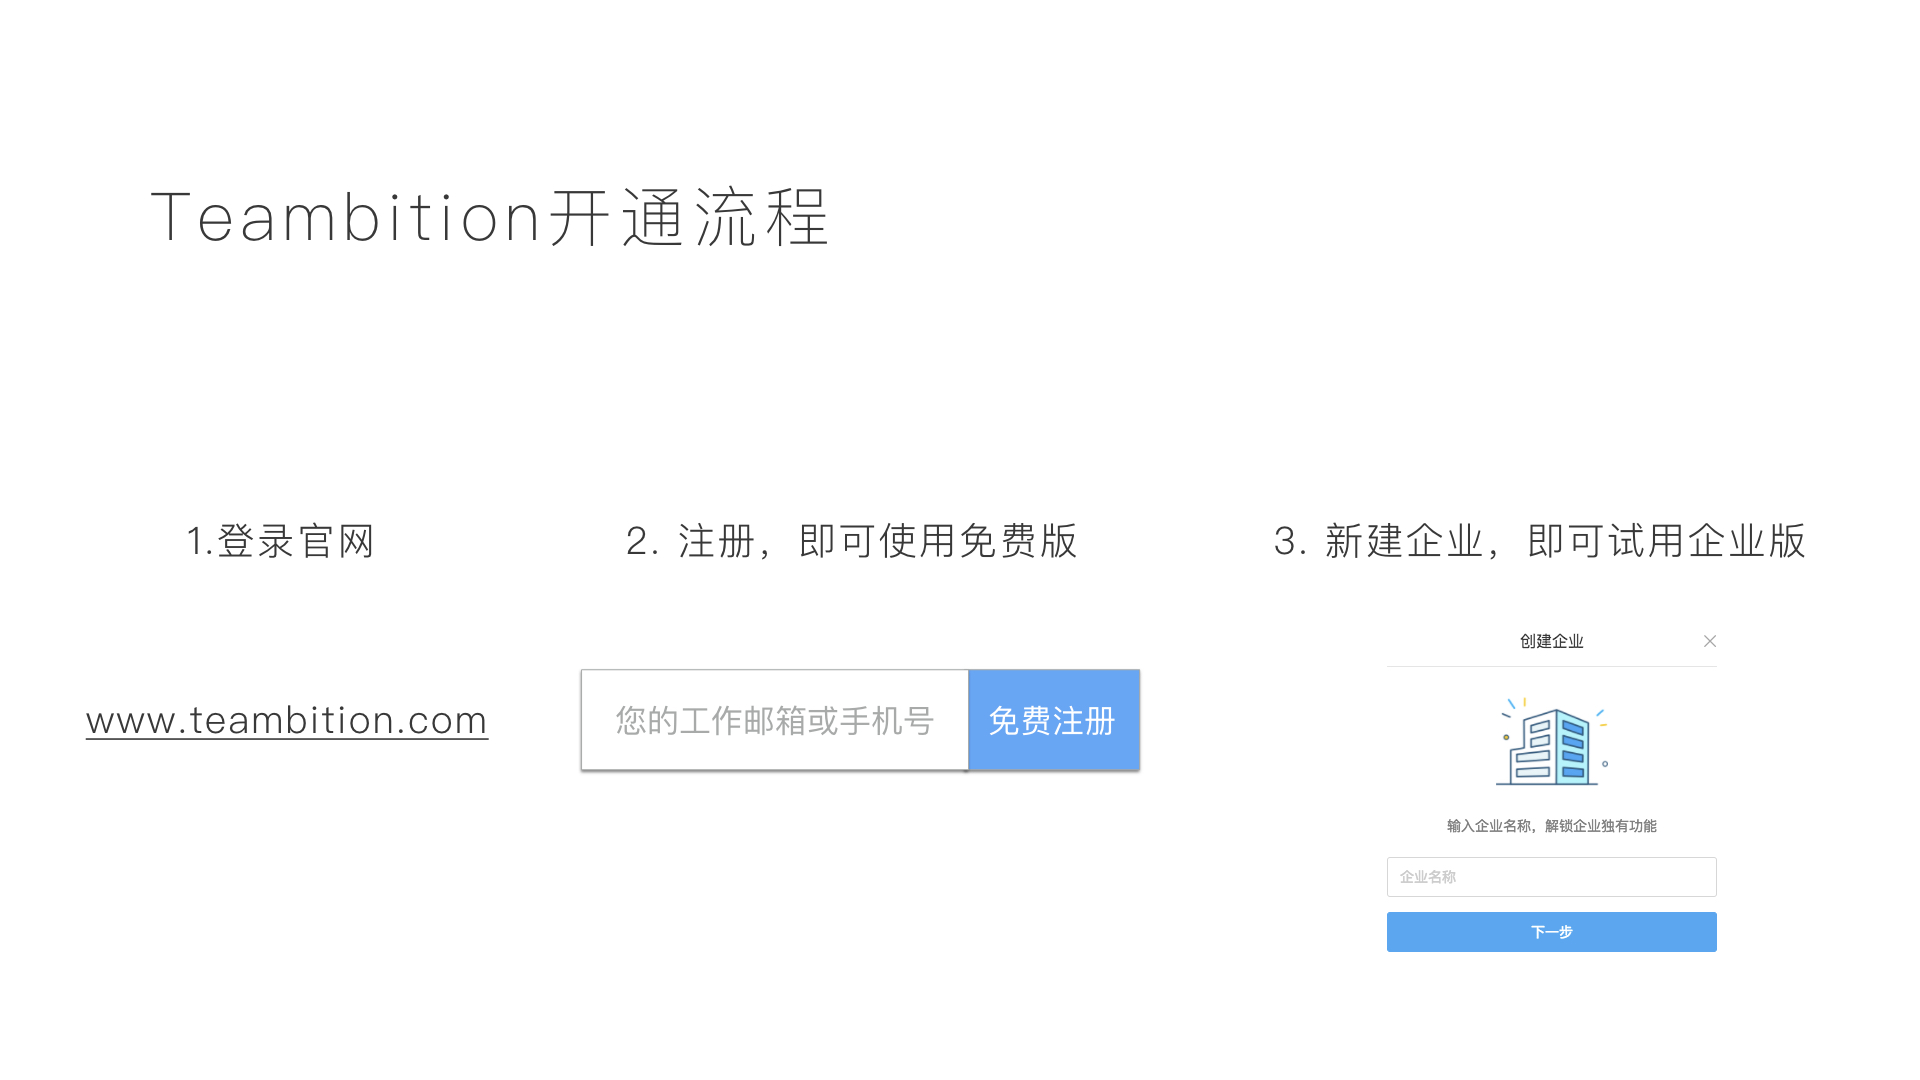Click the divider line under 创建企业 title
Viewport: 1920px width, 1080px height.
1551,666
